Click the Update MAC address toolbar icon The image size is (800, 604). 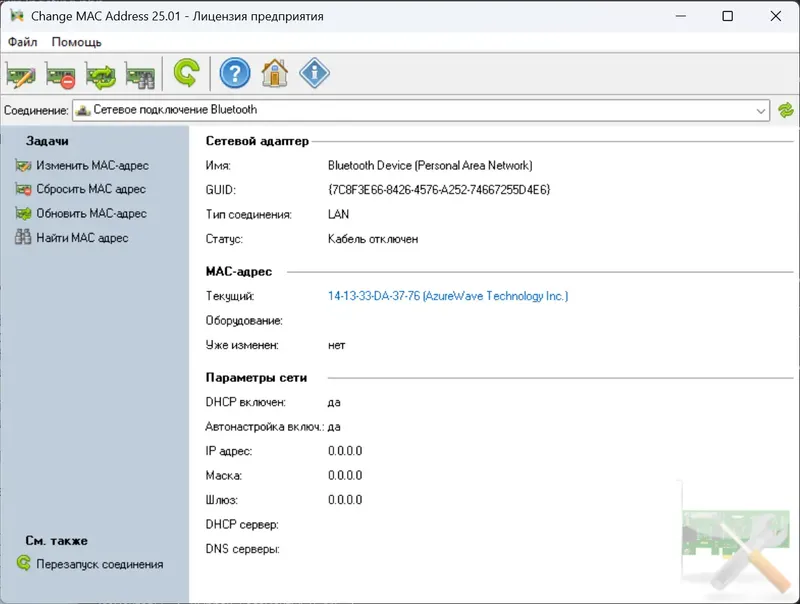point(99,74)
